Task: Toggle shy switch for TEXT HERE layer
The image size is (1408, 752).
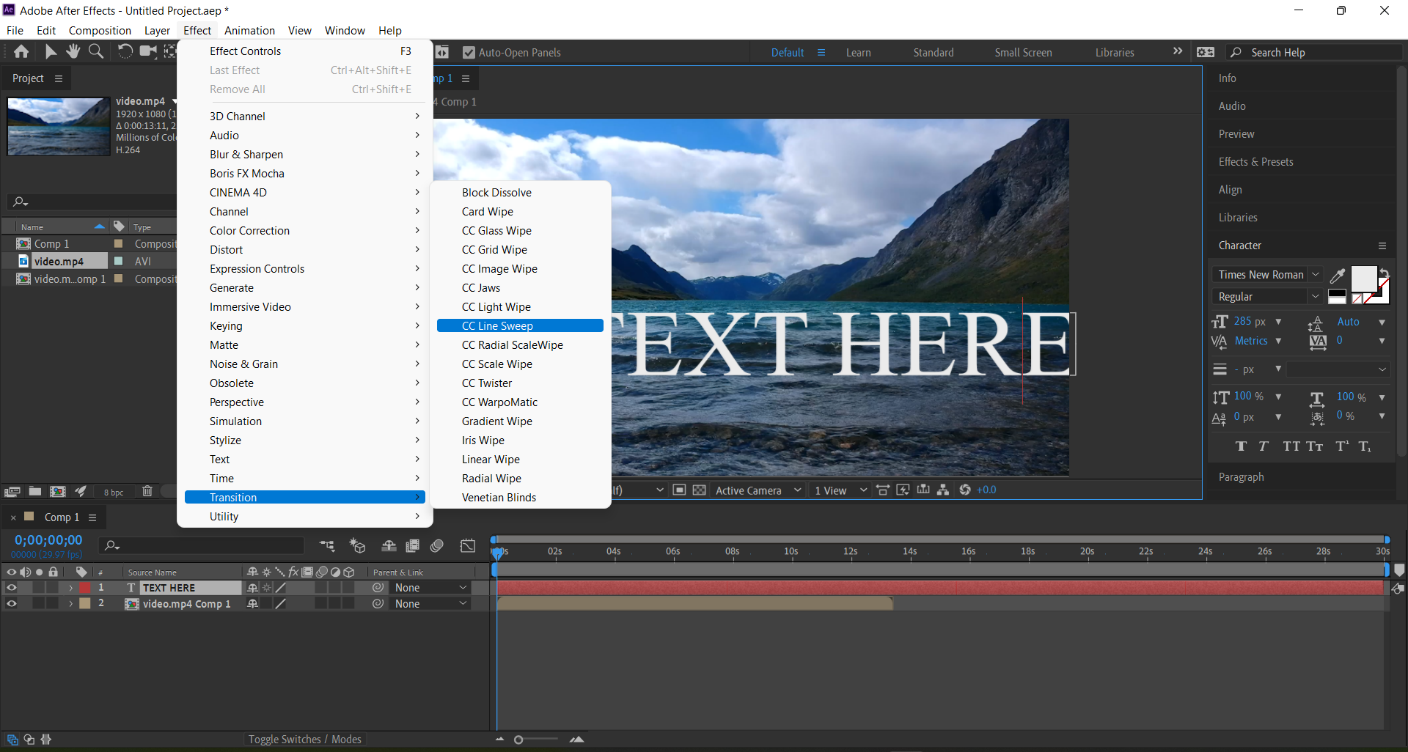Action: [252, 588]
